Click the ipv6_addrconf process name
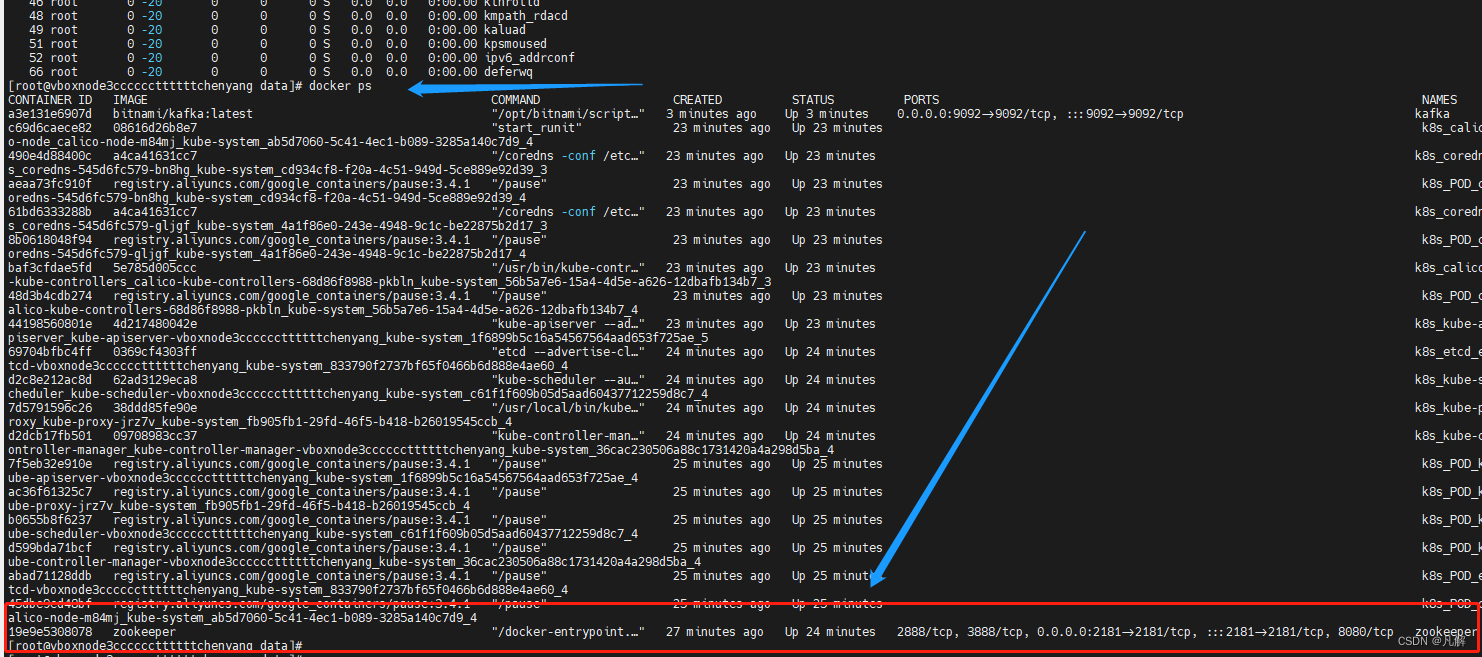The image size is (1482, 657). click(529, 58)
